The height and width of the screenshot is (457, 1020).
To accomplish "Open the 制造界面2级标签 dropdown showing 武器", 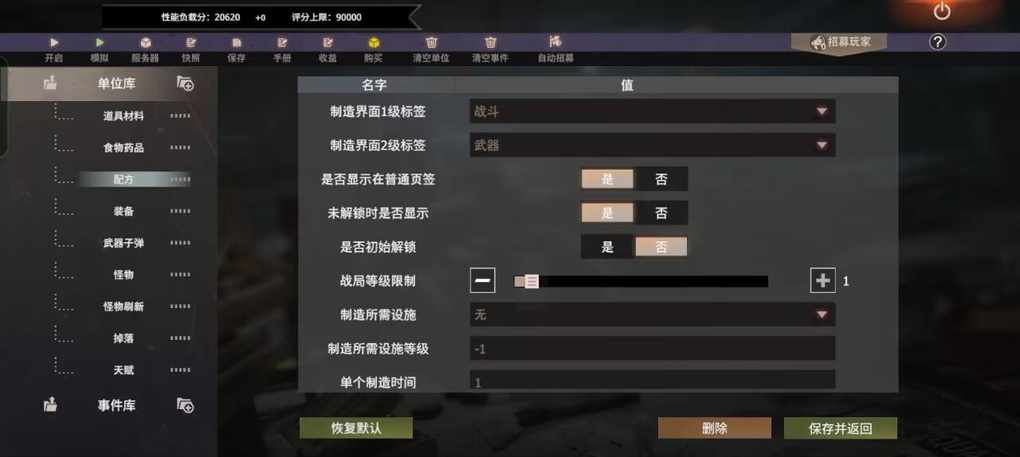I will (652, 146).
